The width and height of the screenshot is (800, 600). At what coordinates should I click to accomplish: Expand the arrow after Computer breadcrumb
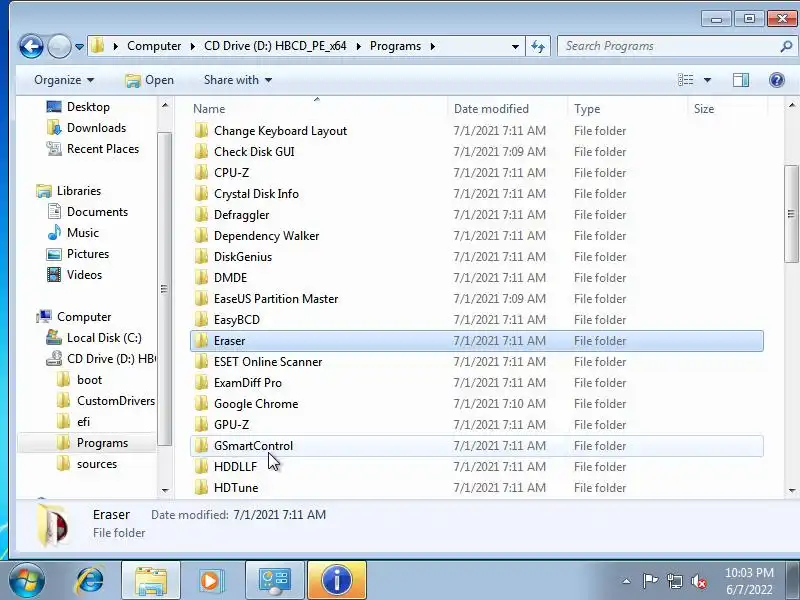192,46
